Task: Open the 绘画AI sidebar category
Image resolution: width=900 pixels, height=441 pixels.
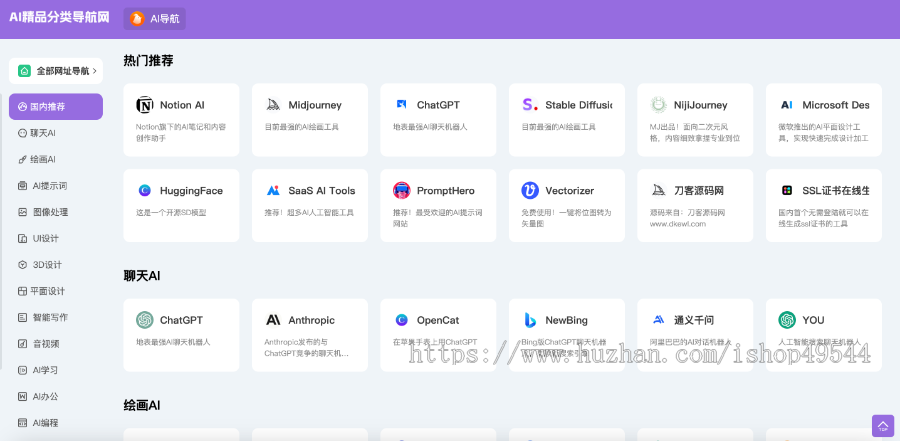Action: pyautogui.click(x=45, y=160)
